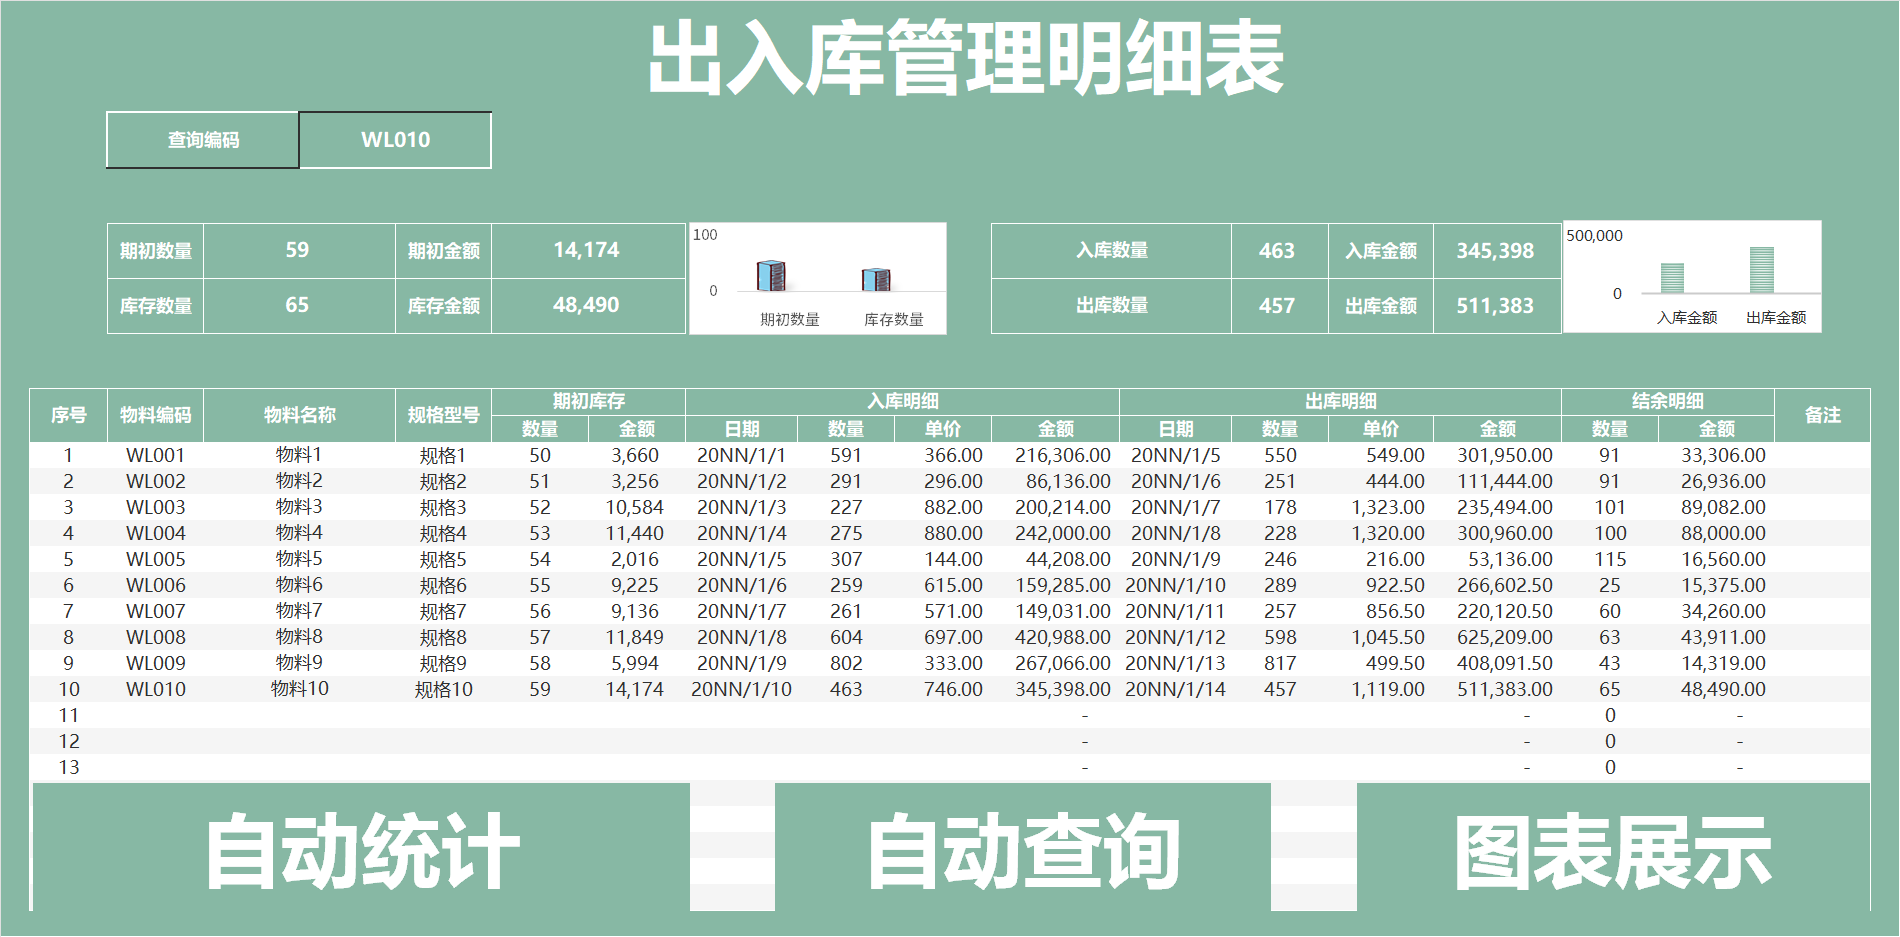
Task: Select the 入库数量 value 463
Action: tap(1280, 251)
